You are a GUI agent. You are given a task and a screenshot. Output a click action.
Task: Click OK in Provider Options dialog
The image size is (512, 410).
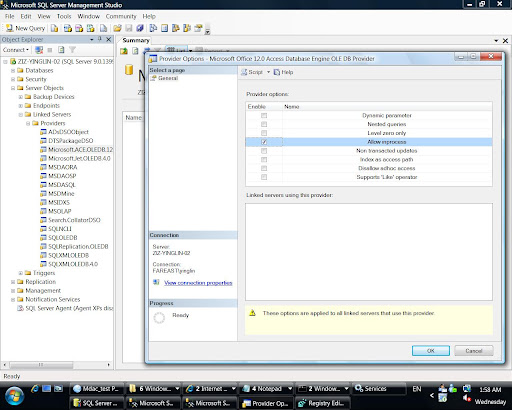(431, 351)
